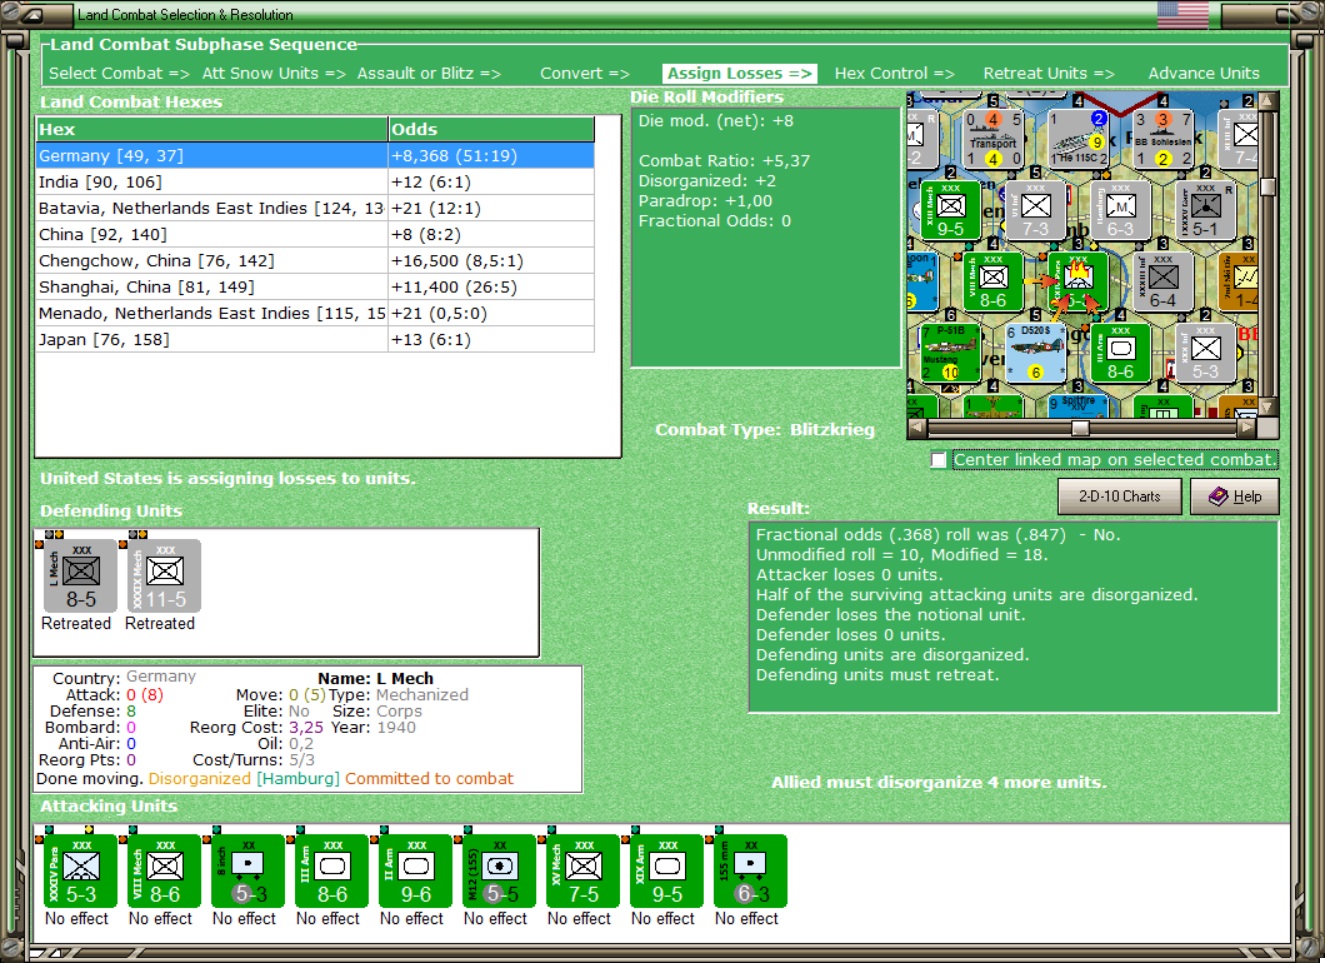Go to Select Combat subphase

click(118, 73)
